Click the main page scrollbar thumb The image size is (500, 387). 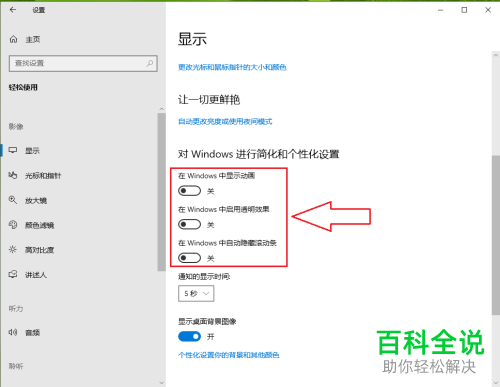496,235
